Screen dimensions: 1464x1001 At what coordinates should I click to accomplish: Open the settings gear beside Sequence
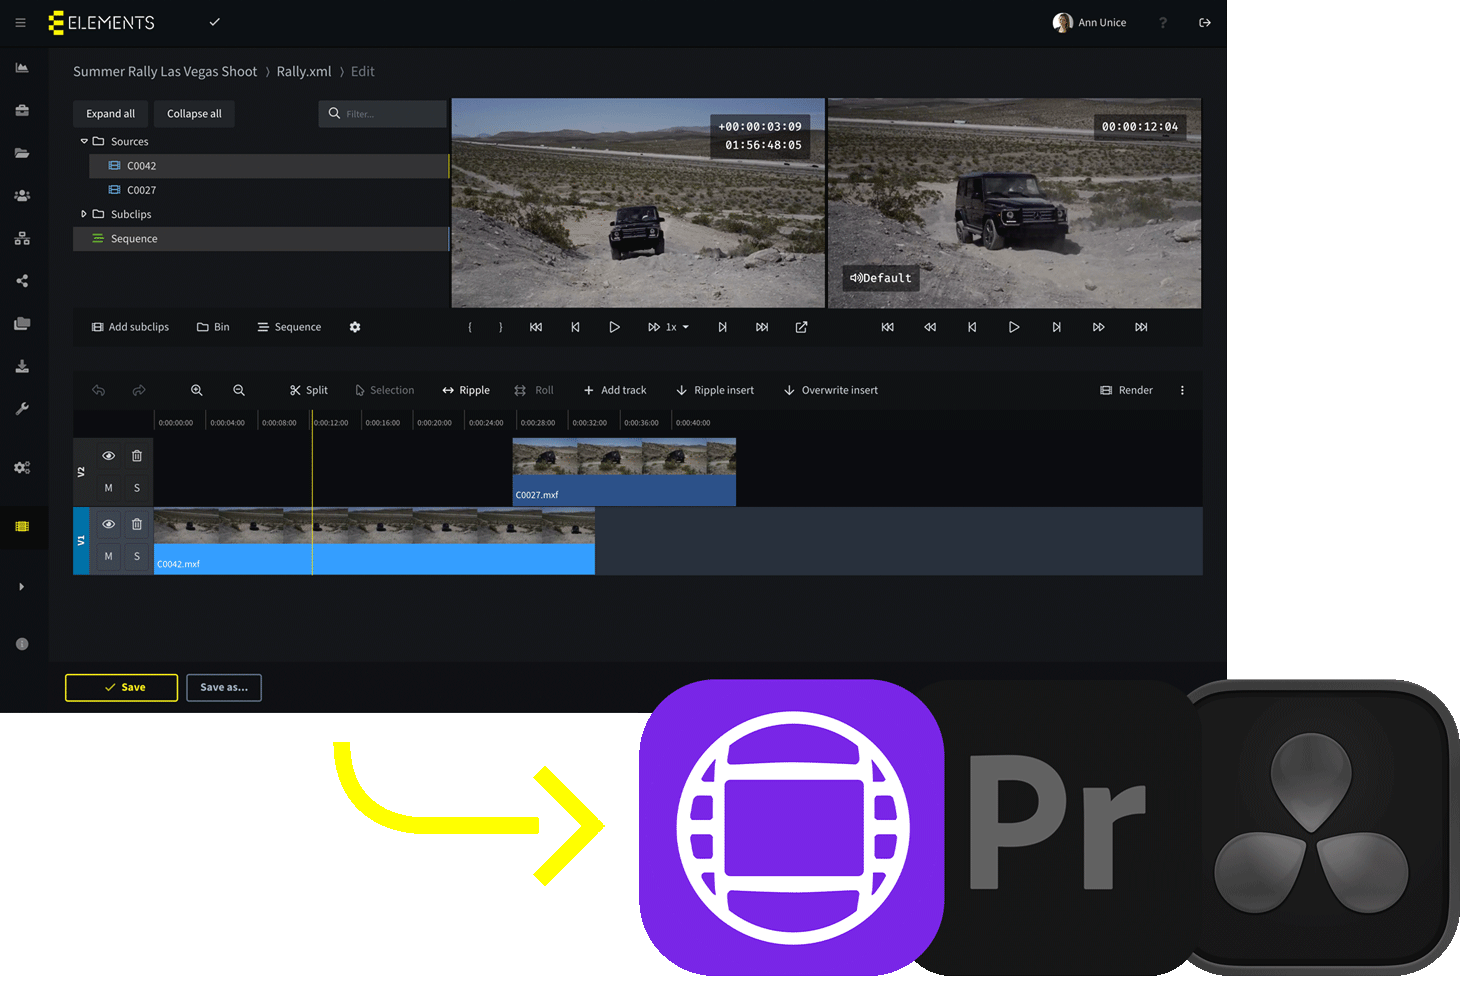[355, 327]
